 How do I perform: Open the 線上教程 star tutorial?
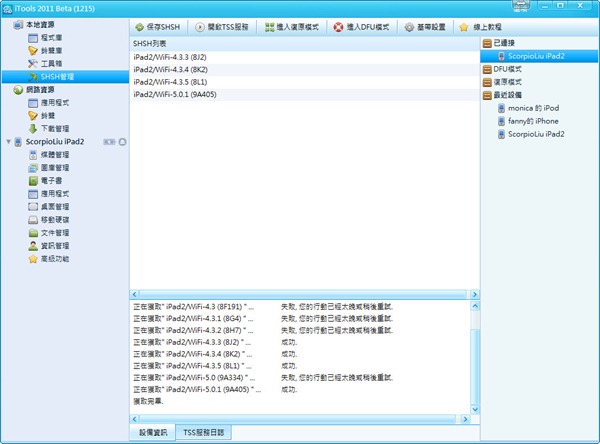tap(480, 27)
